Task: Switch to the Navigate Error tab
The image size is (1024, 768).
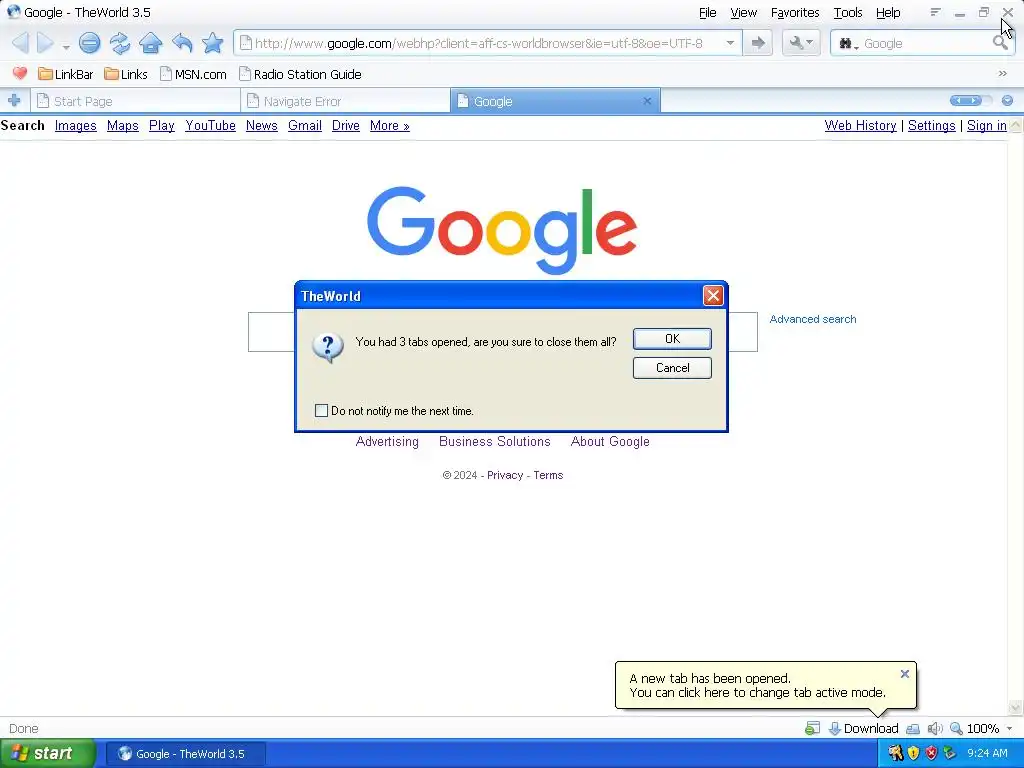Action: (345, 101)
